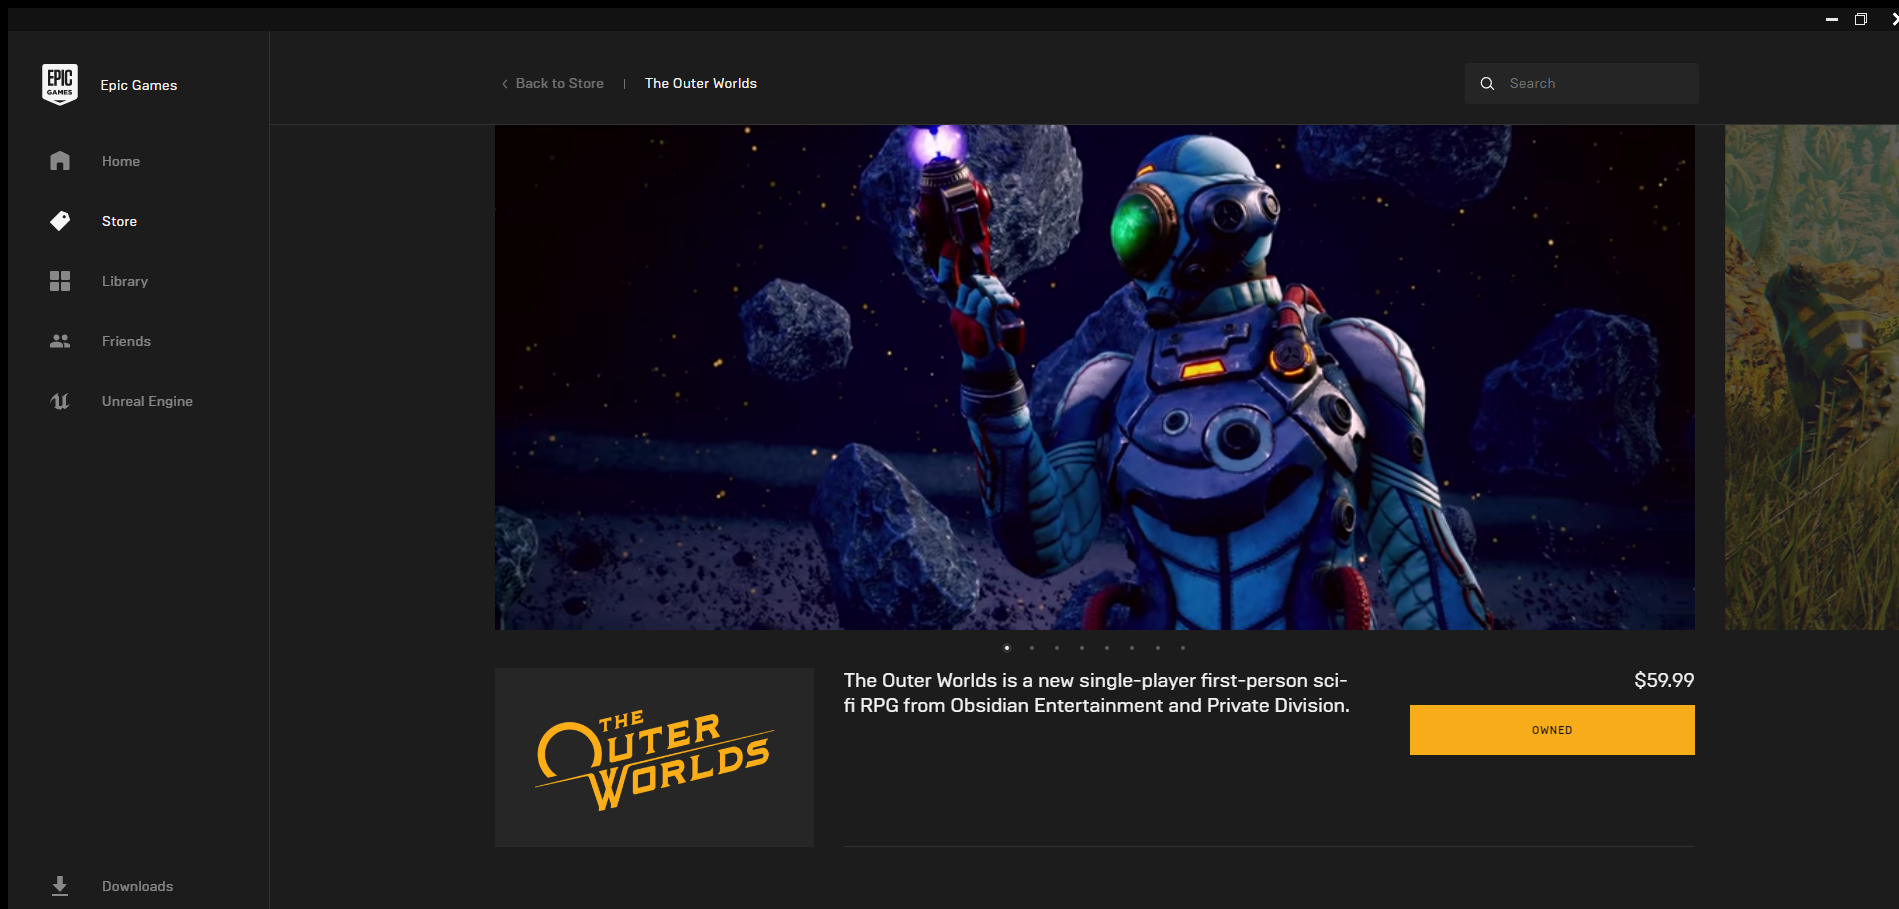
Task: Focus the Search input field
Action: [x=1582, y=84]
